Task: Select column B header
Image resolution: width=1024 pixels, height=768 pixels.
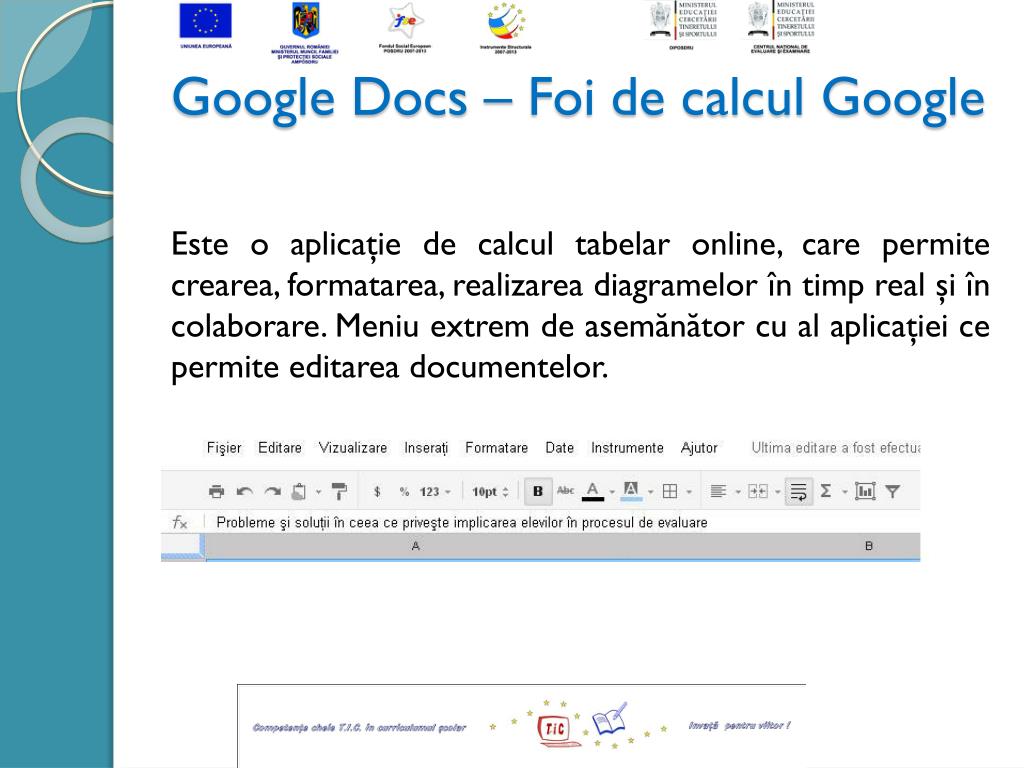Action: pos(869,546)
